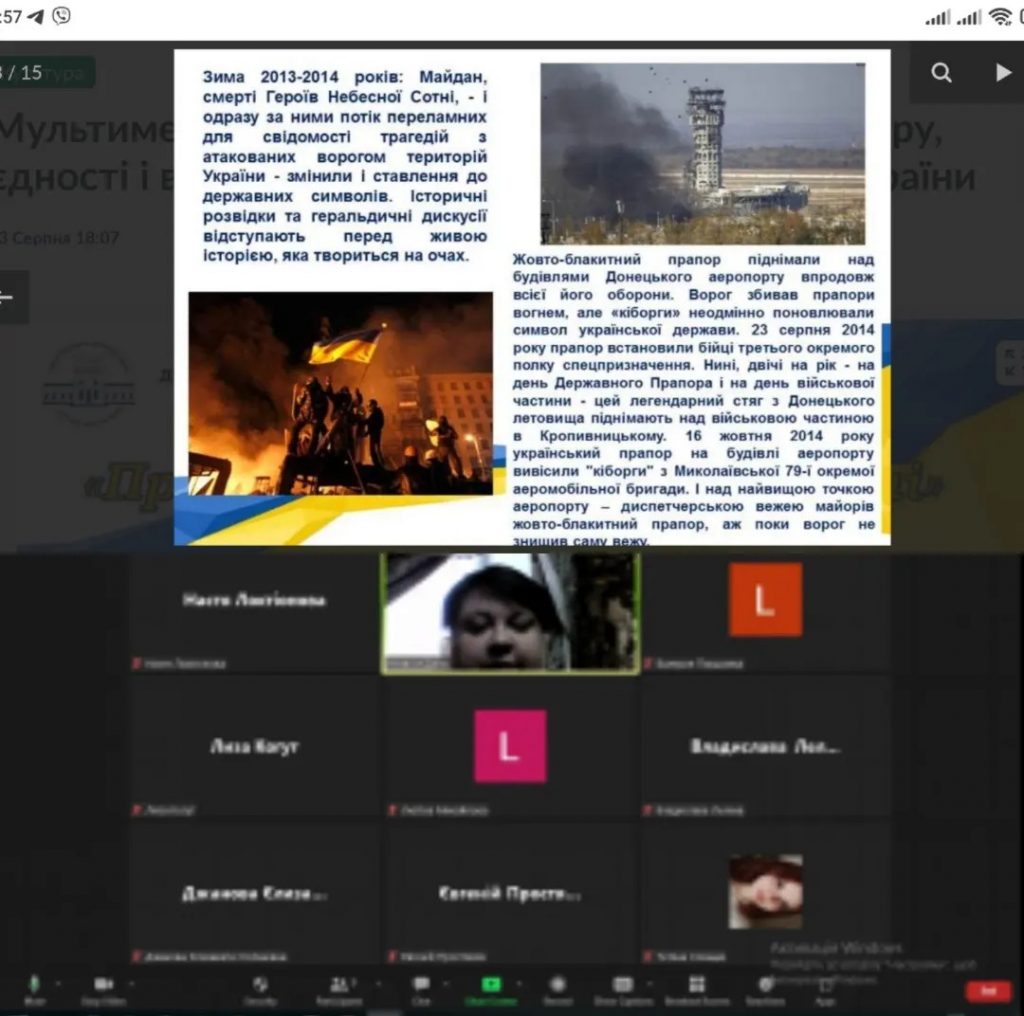Open the Chat panel
The height and width of the screenshot is (1016, 1024).
pos(421,986)
